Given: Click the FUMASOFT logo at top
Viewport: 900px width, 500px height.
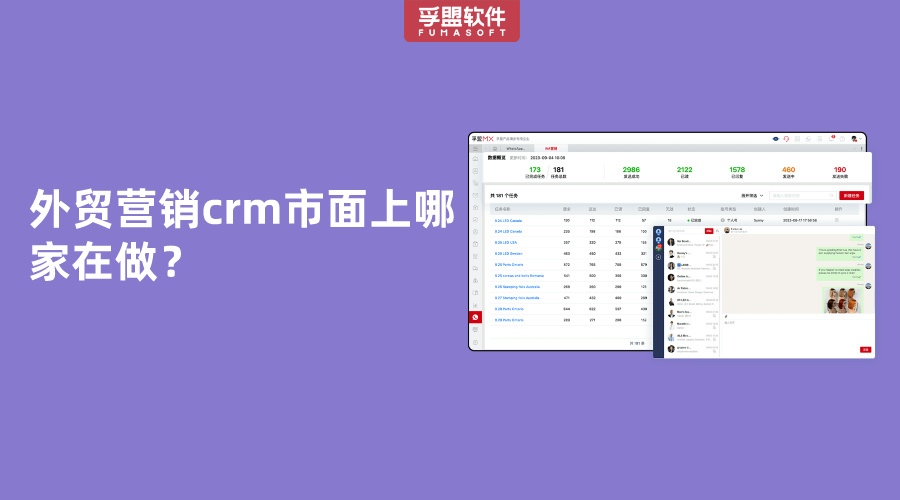Looking at the screenshot, I should [x=461, y=21].
